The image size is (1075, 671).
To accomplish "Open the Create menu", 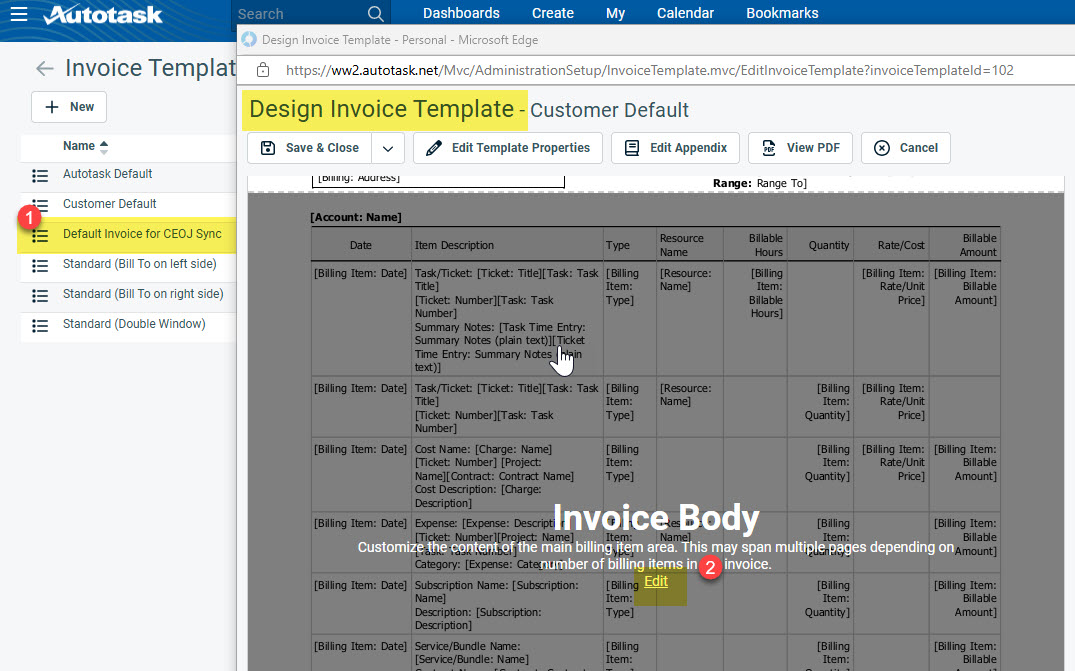I will [x=552, y=13].
